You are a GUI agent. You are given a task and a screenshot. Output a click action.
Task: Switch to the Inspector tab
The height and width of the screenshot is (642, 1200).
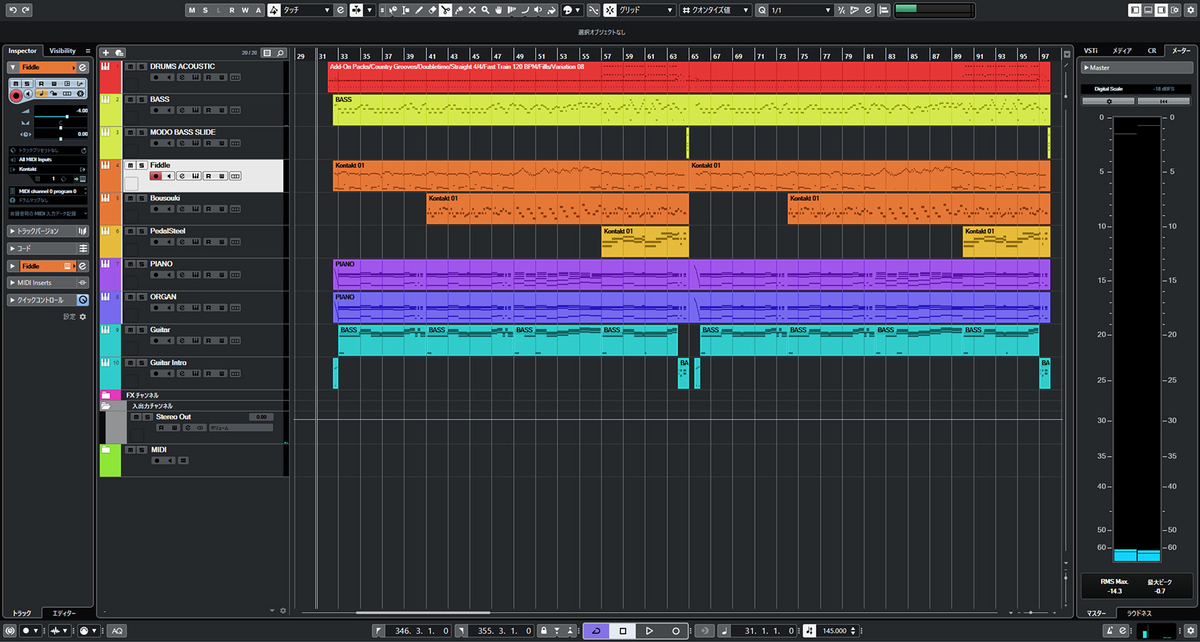point(23,50)
